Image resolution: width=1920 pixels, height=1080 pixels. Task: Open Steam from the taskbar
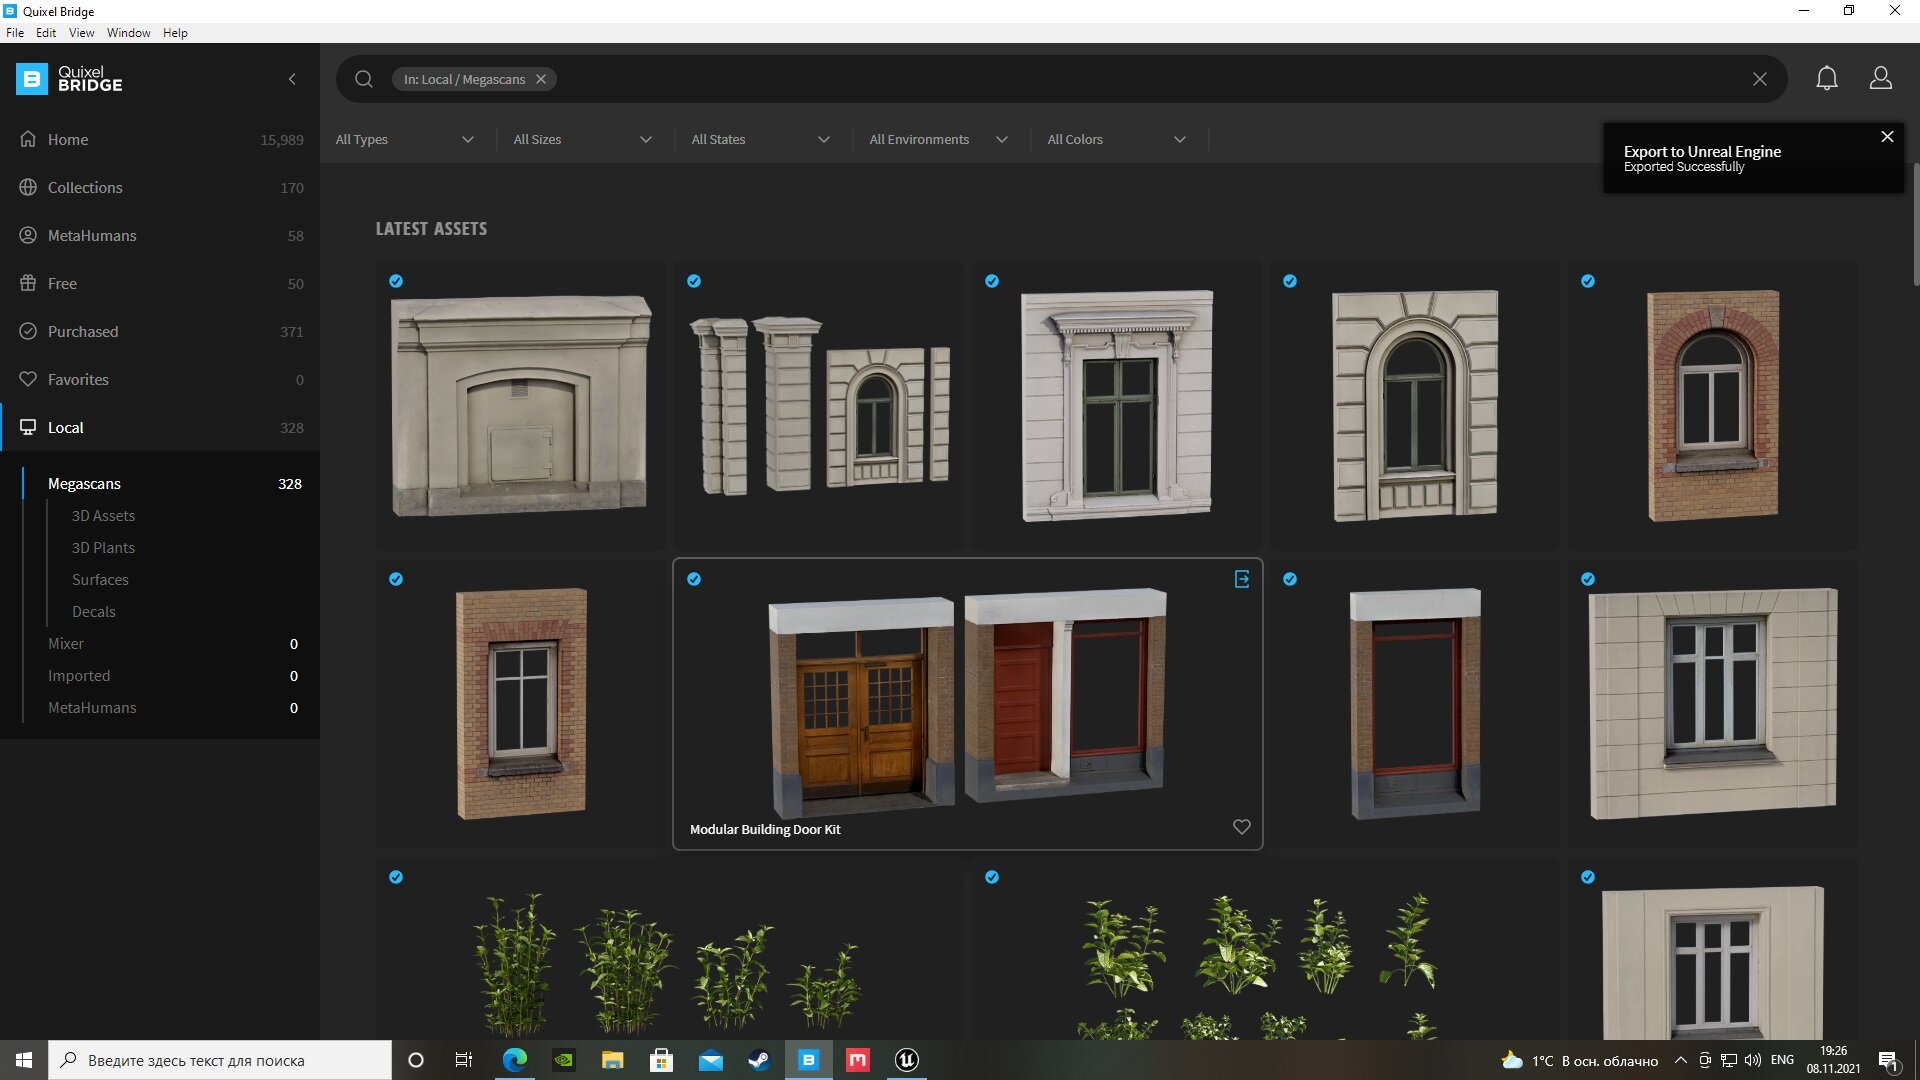point(759,1060)
